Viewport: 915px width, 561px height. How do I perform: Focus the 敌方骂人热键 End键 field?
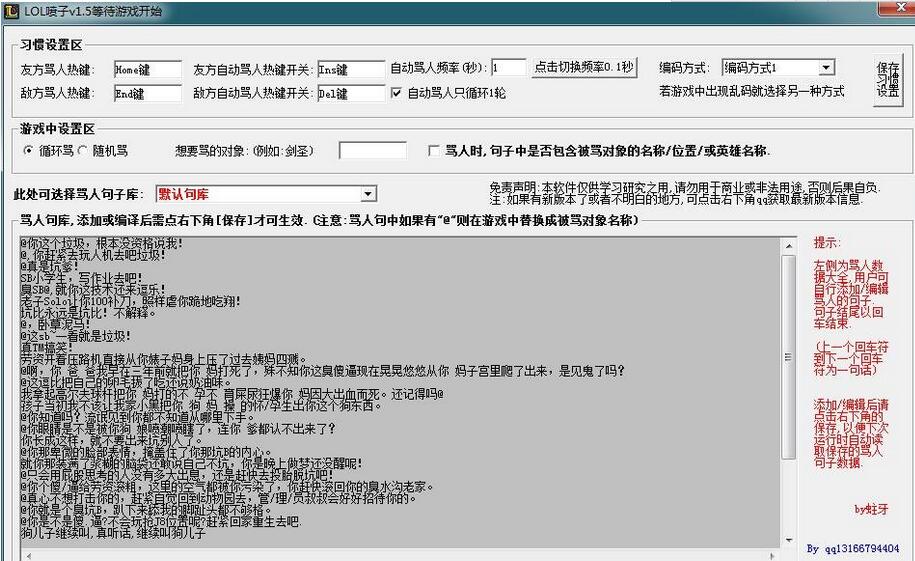click(148, 93)
